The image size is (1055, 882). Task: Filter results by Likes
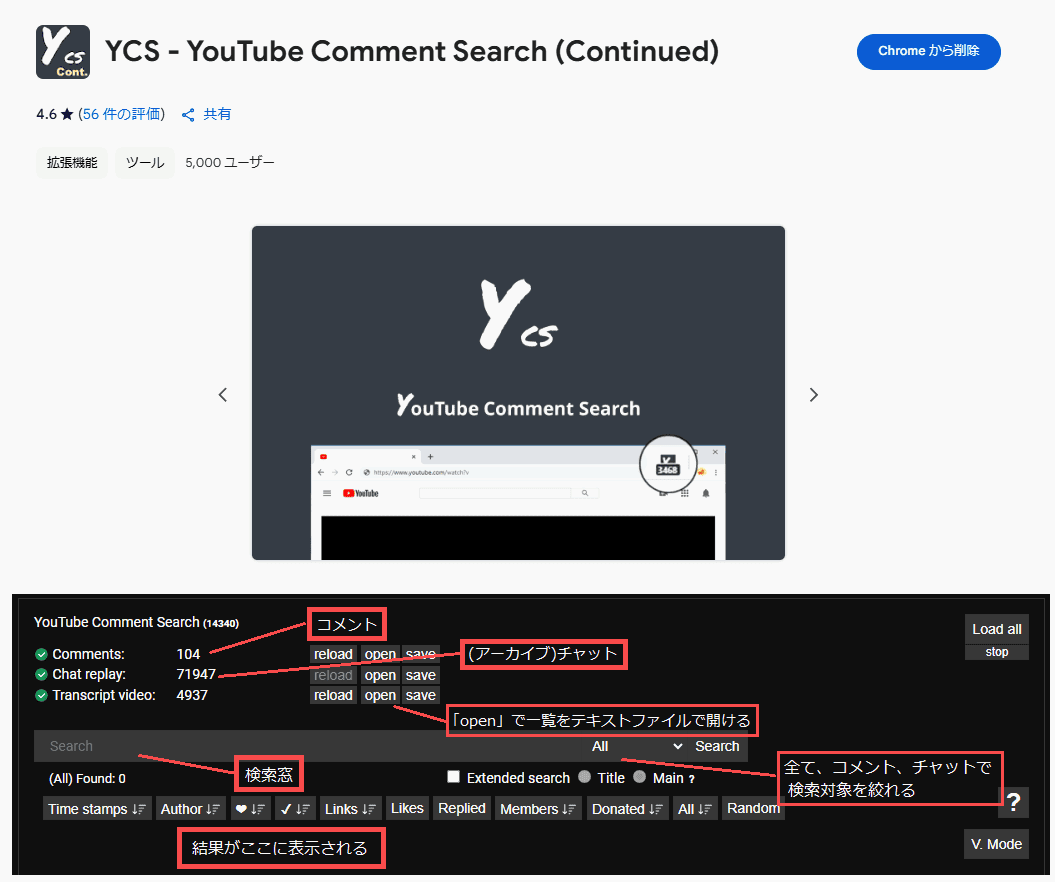click(407, 808)
